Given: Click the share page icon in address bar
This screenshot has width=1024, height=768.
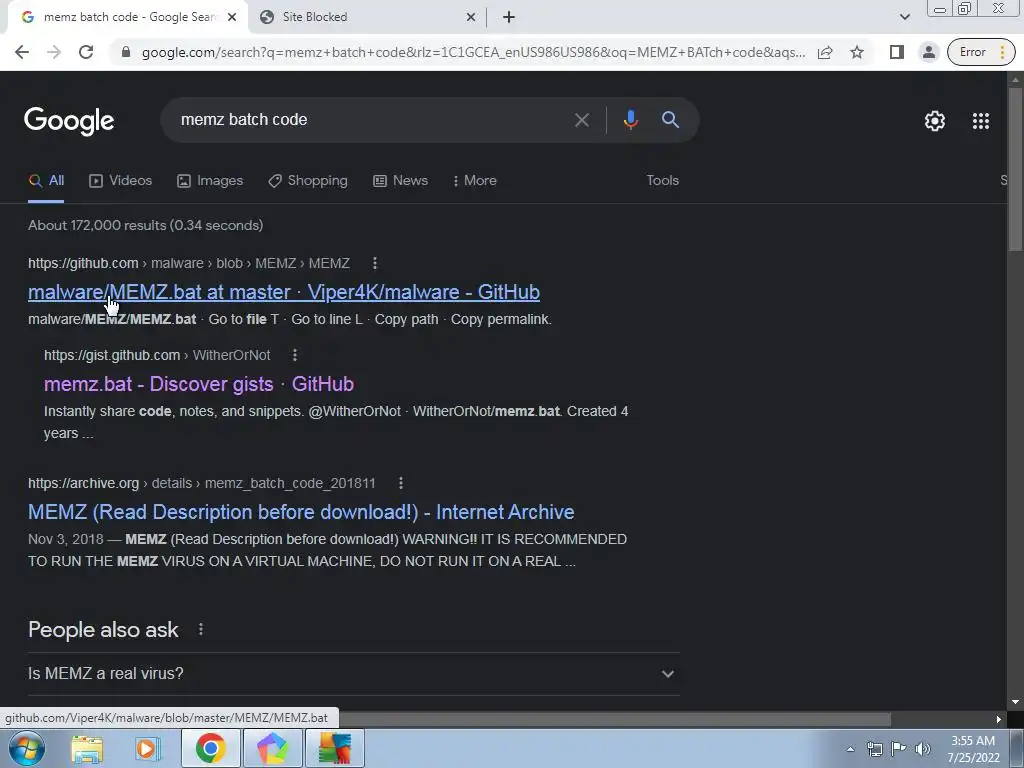Looking at the screenshot, I should tap(825, 52).
